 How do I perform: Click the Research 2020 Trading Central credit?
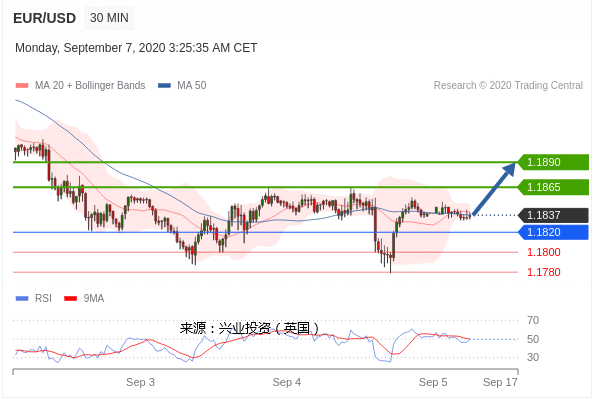tap(508, 85)
